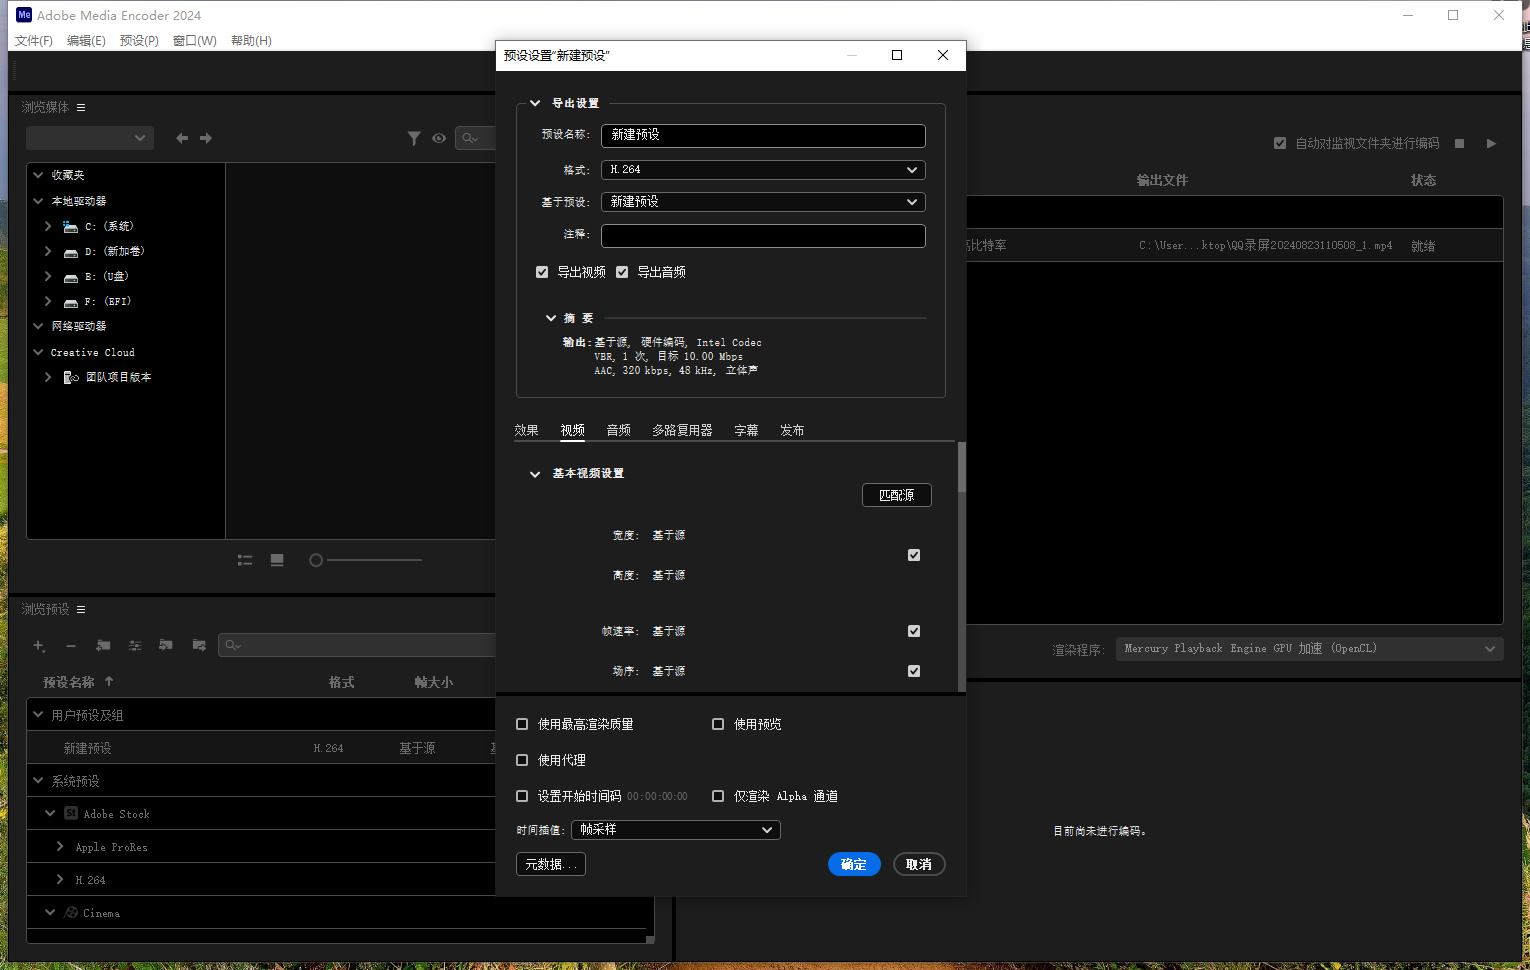The height and width of the screenshot is (970, 1530).
Task: Click the 匹配源 button
Action: pos(896,495)
